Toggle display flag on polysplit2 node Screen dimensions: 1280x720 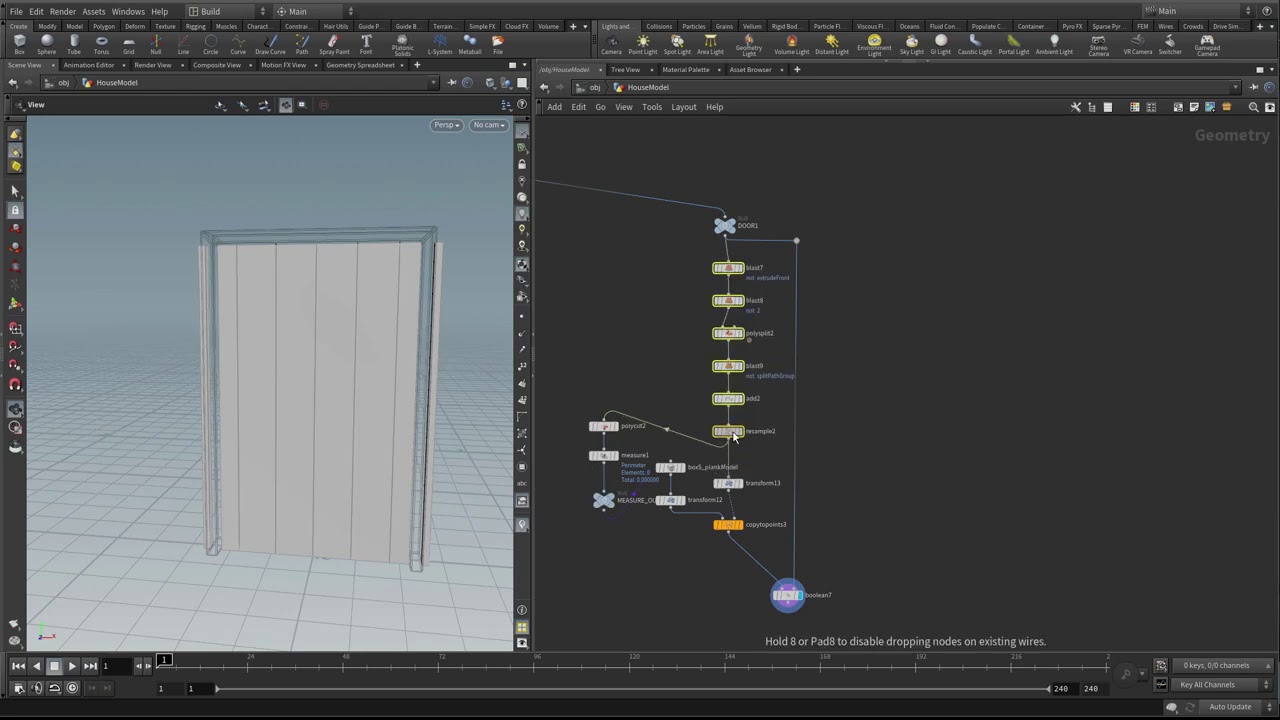[739, 334]
